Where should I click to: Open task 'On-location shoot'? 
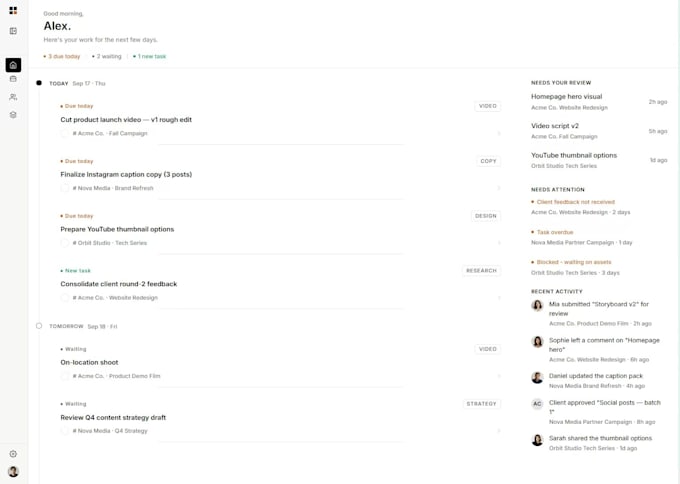[x=89, y=362]
